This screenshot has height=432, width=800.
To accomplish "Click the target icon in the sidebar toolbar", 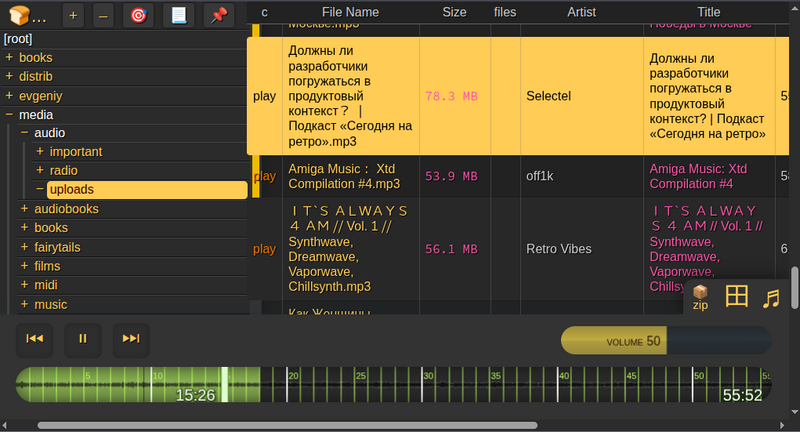I will tap(138, 15).
